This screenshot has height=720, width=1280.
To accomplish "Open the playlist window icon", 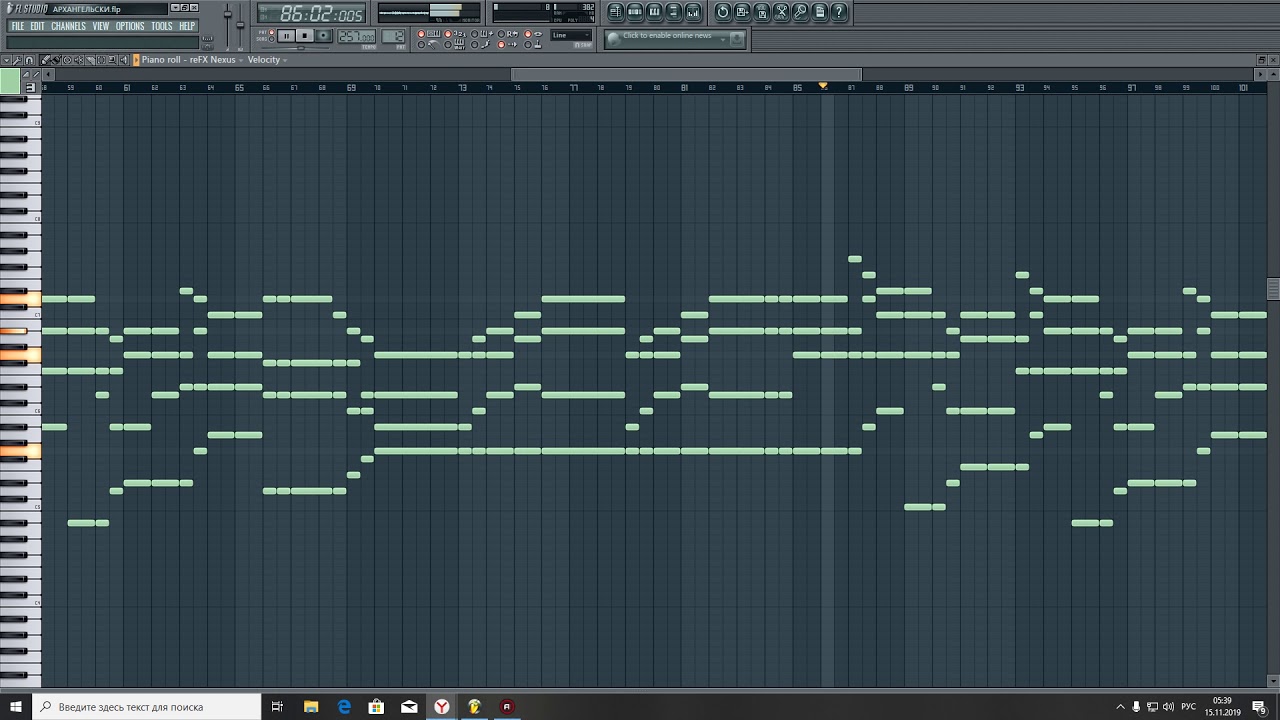I will click(x=615, y=12).
